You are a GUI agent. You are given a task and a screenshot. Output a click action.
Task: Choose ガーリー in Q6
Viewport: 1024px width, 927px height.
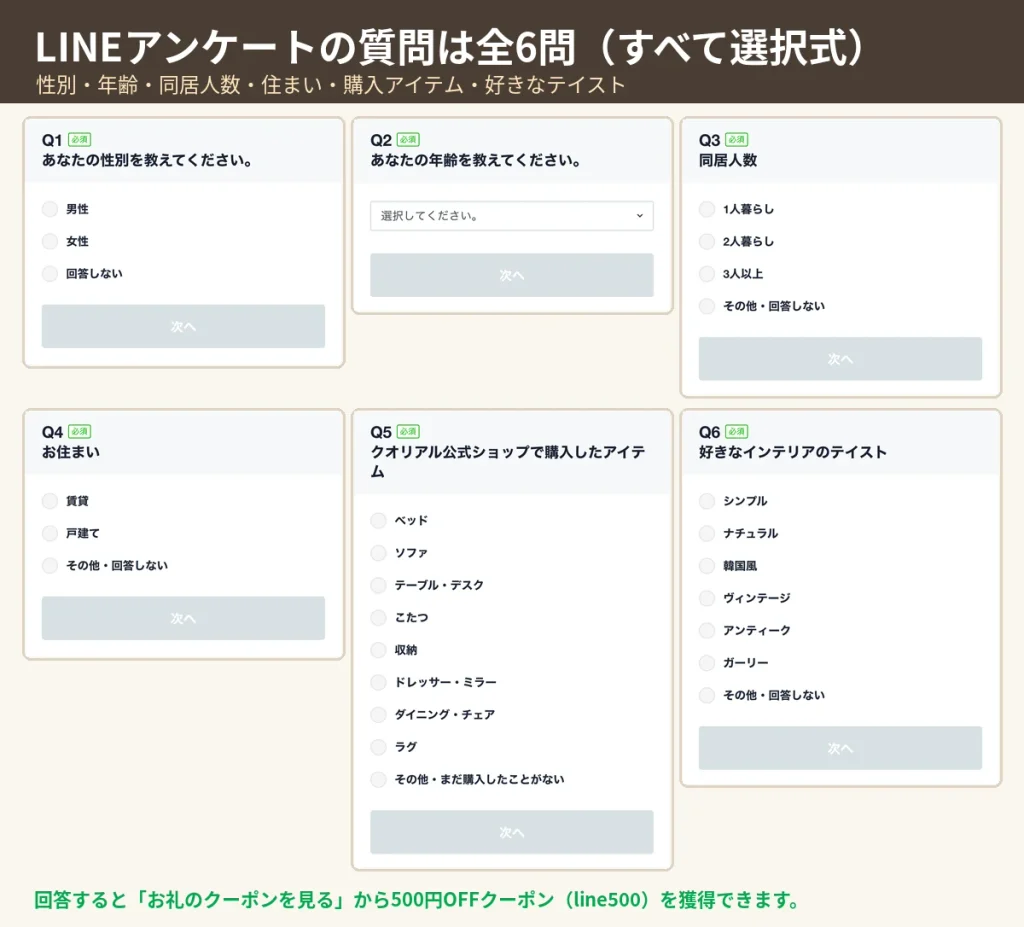pyautogui.click(x=707, y=662)
